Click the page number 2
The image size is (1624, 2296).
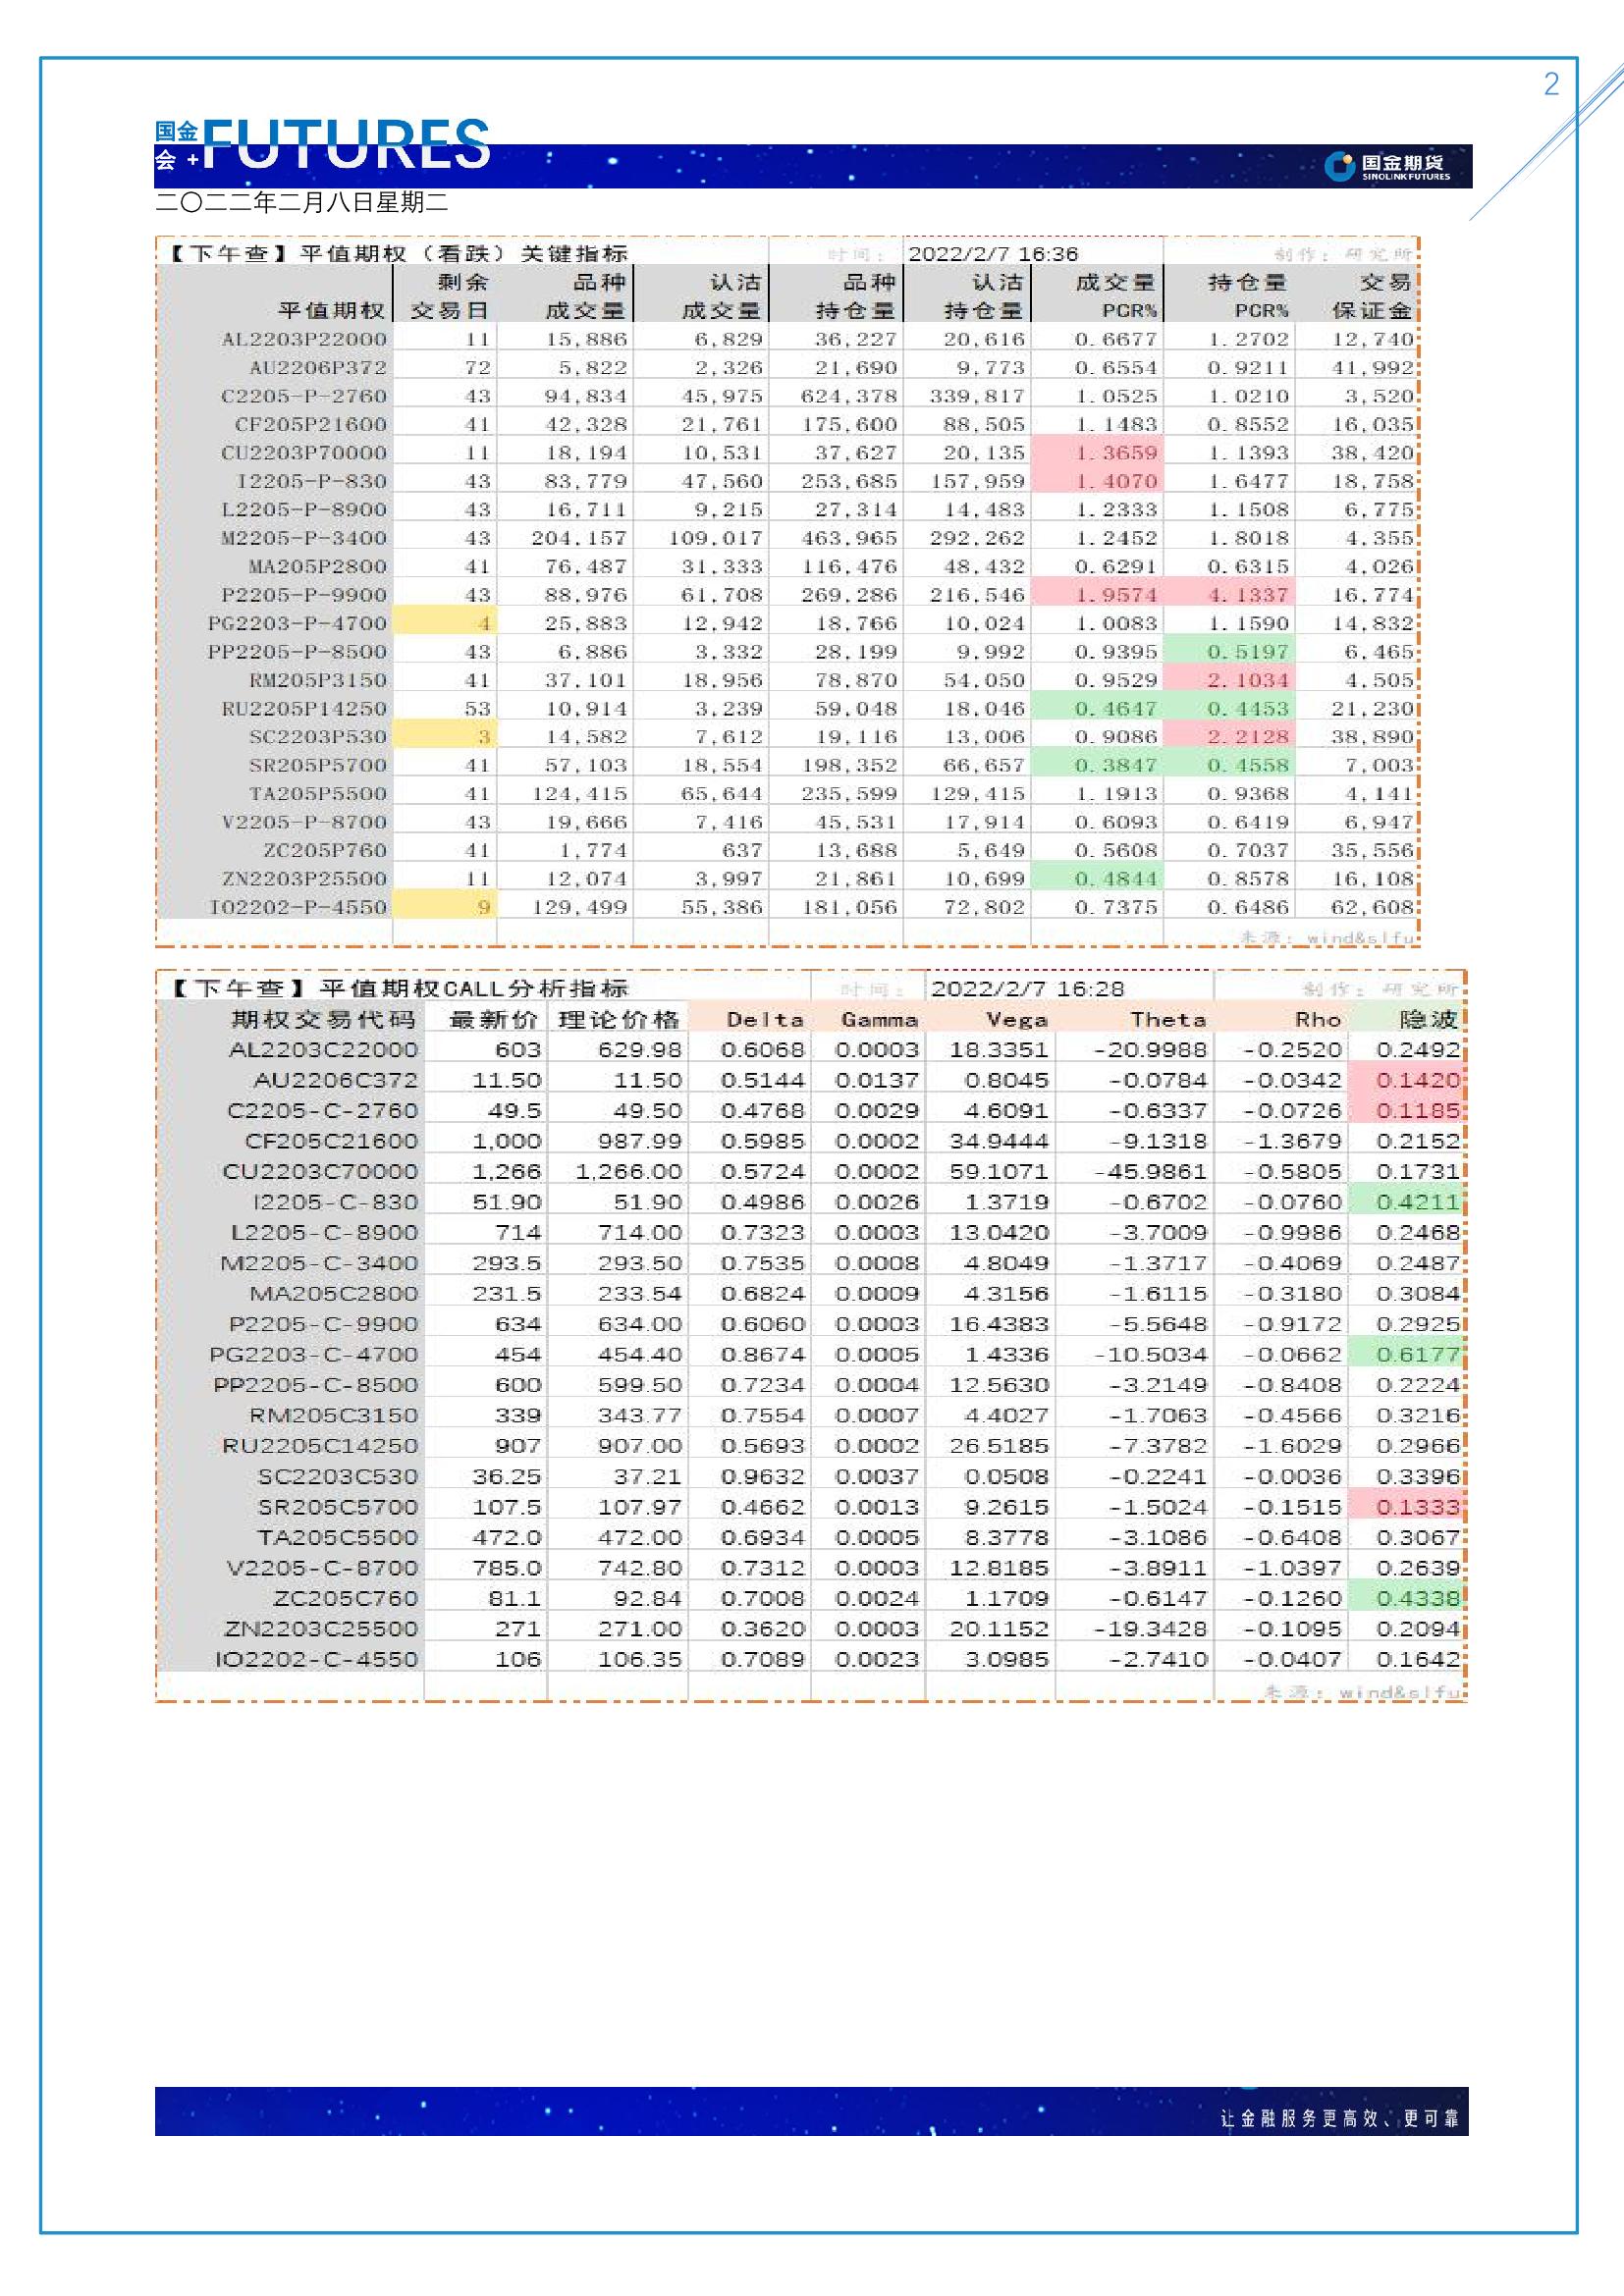click(1551, 84)
